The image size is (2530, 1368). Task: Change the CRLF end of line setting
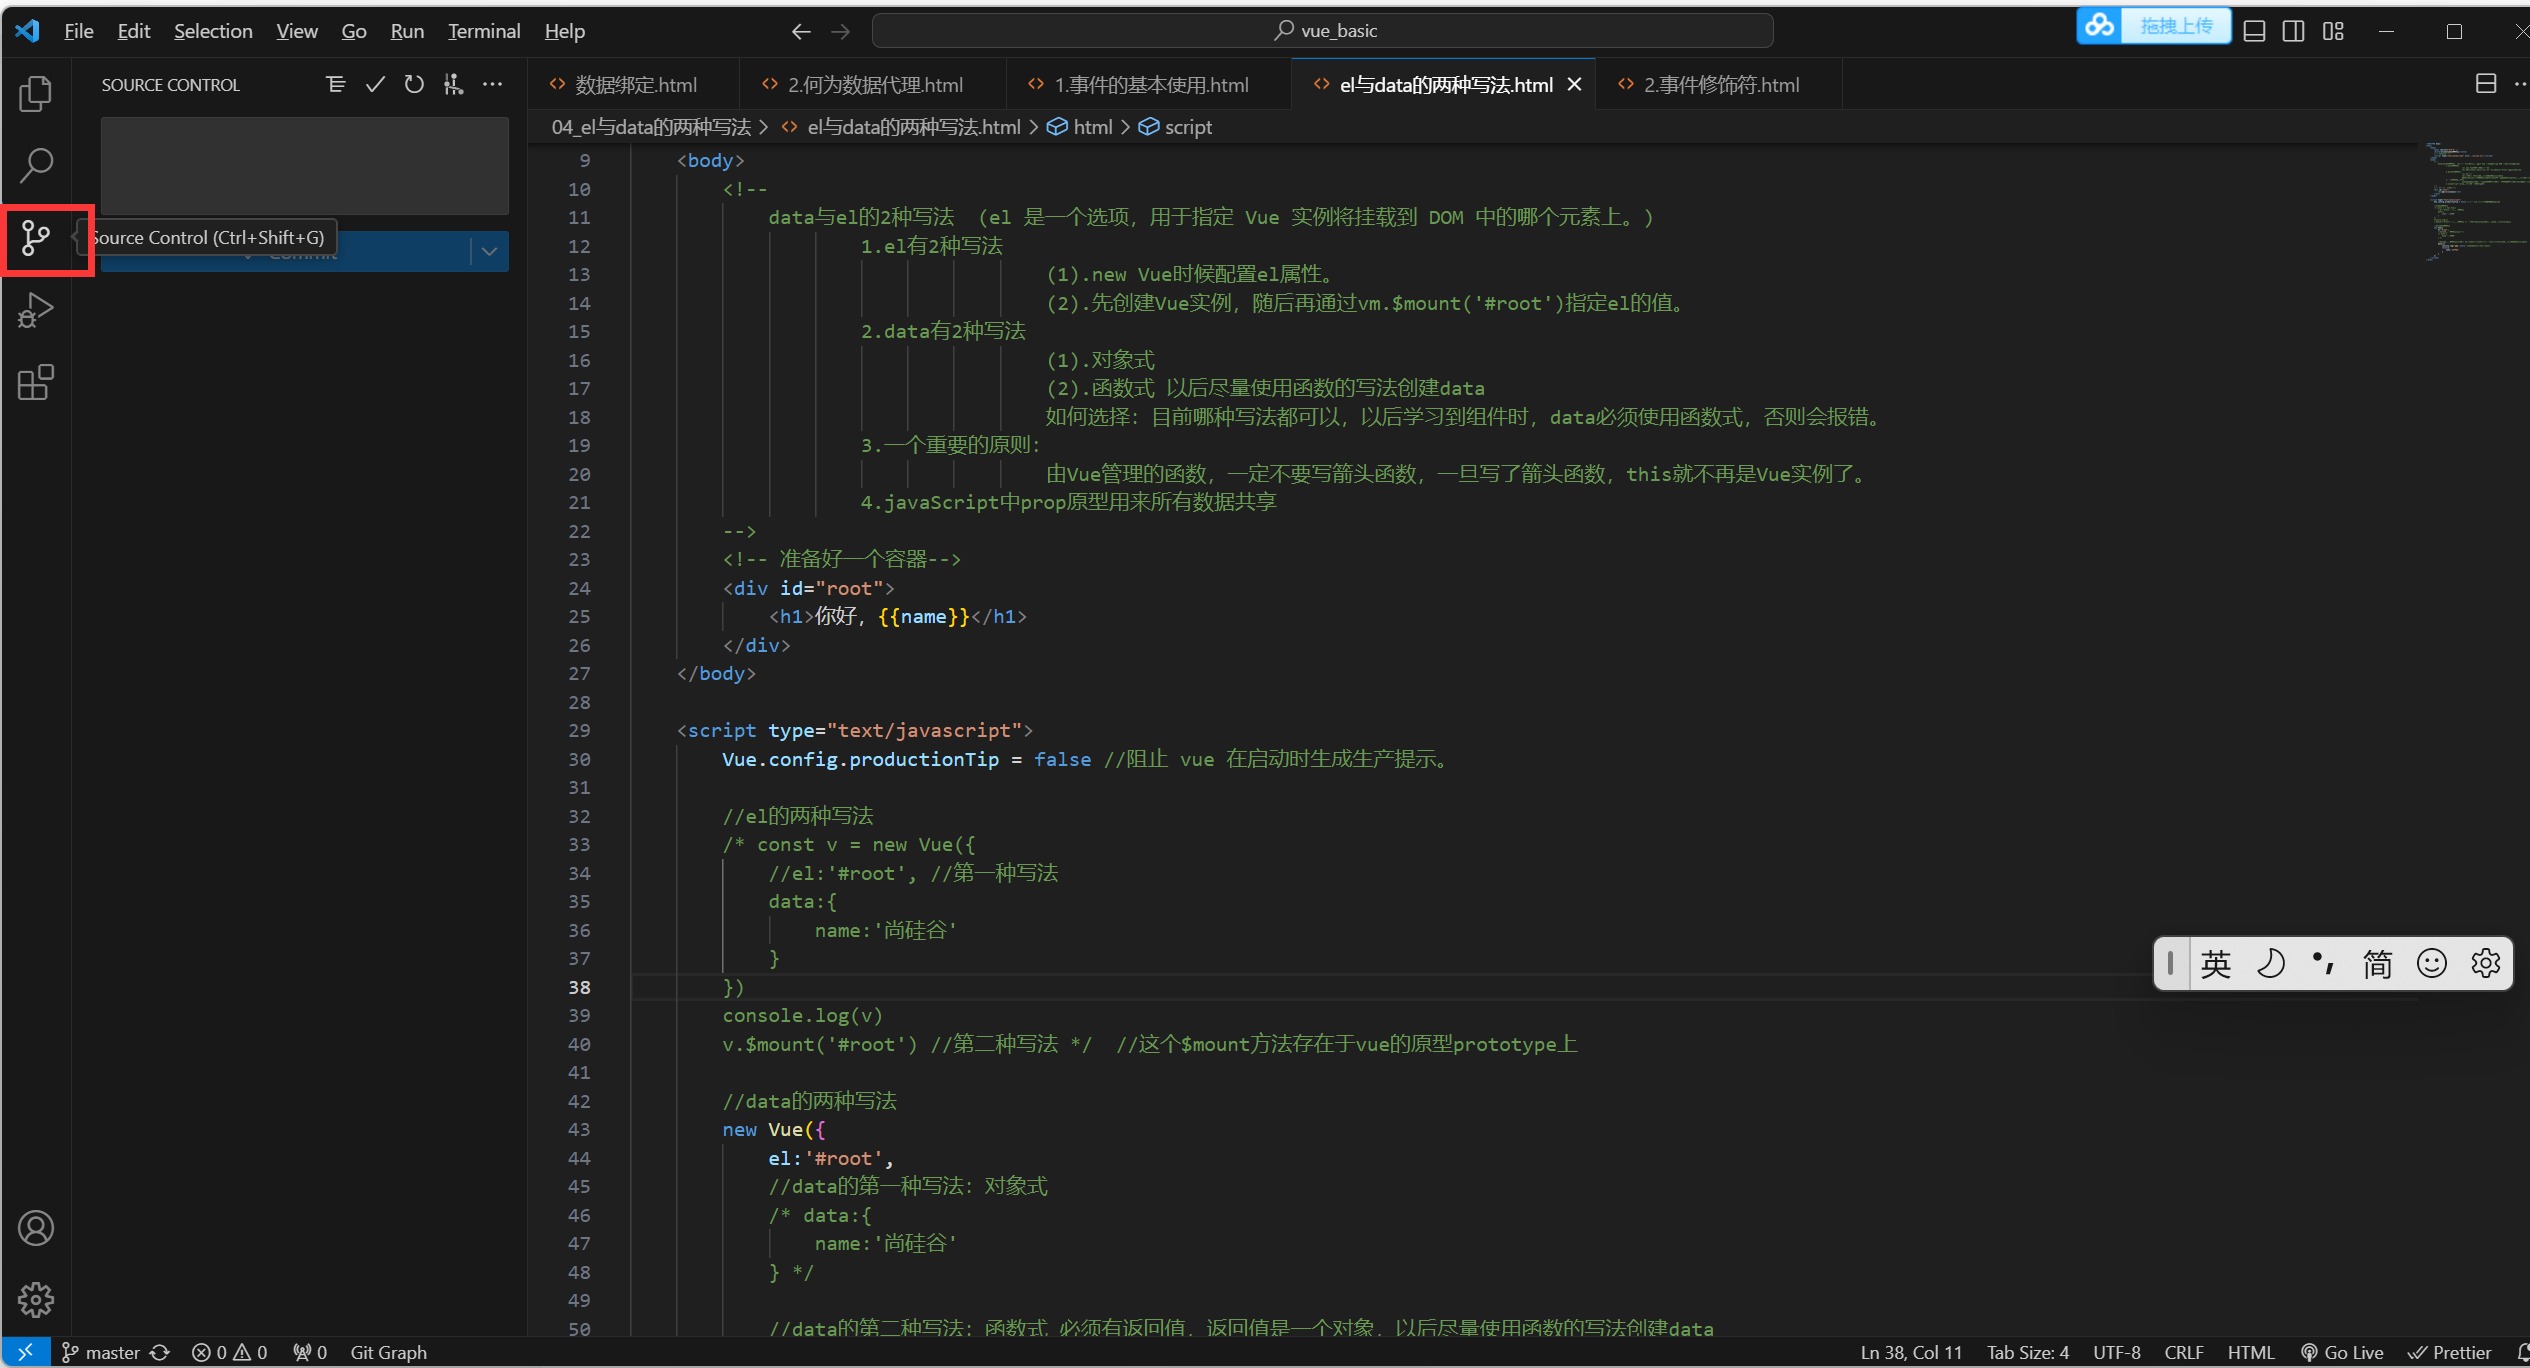click(2184, 1352)
